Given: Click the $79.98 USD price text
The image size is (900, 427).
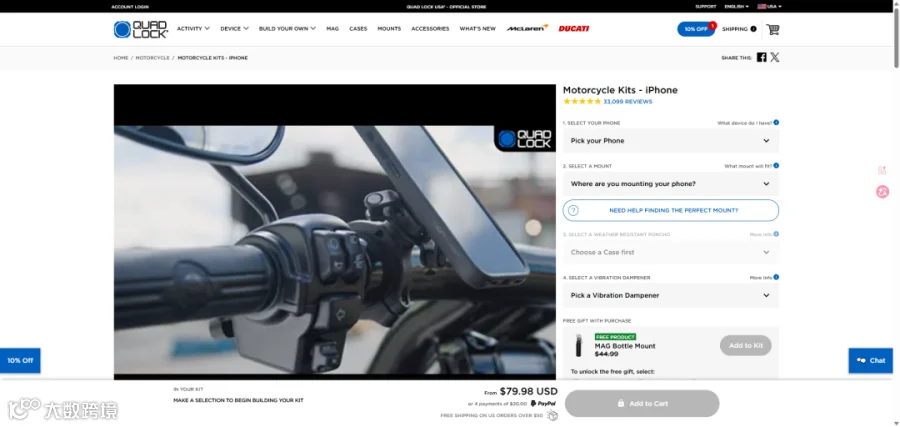Looking at the screenshot, I should [x=529, y=391].
